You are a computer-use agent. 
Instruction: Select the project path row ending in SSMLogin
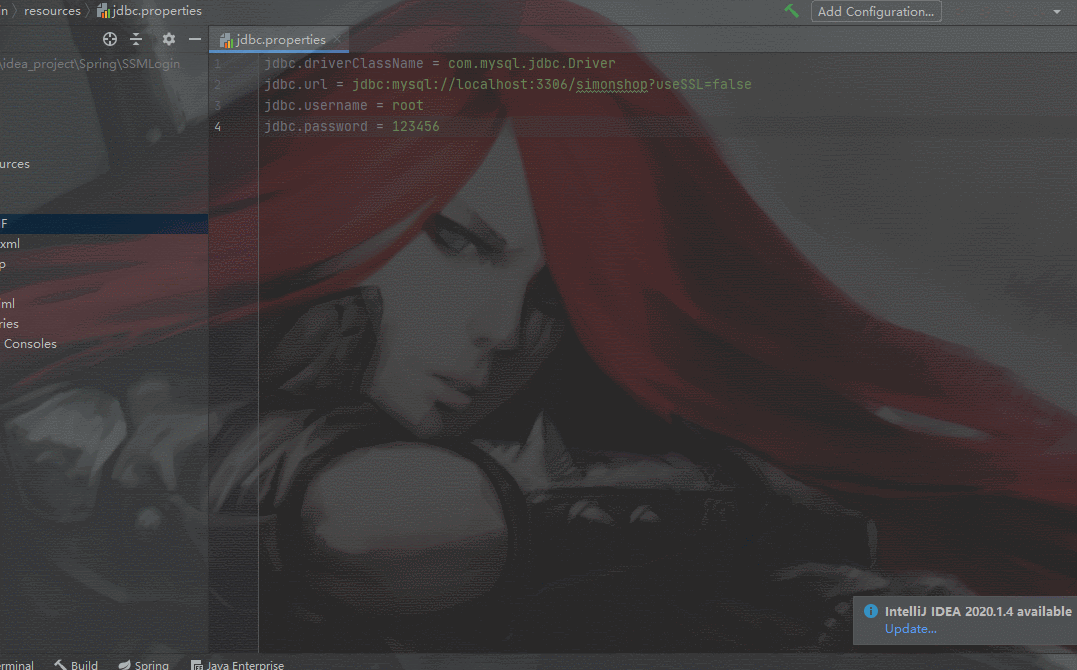click(x=90, y=63)
